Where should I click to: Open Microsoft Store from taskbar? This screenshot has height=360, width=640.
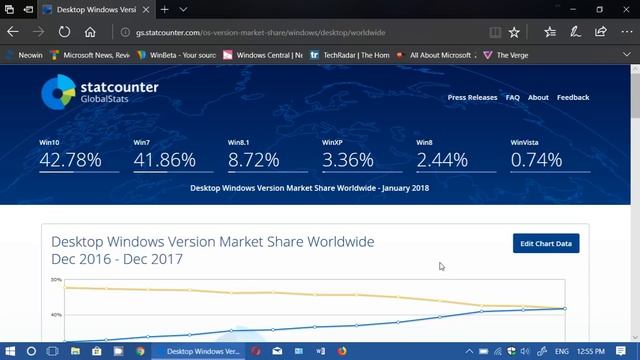tap(97, 351)
